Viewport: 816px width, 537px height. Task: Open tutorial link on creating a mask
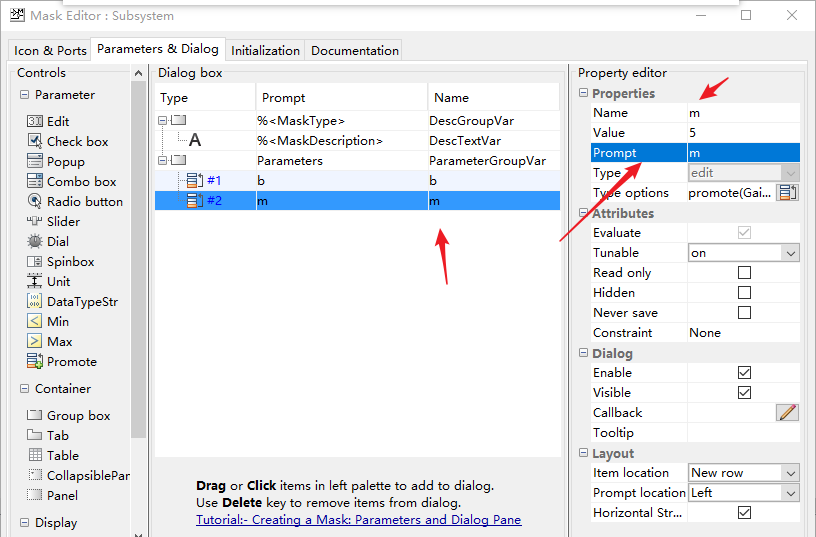coord(359,520)
